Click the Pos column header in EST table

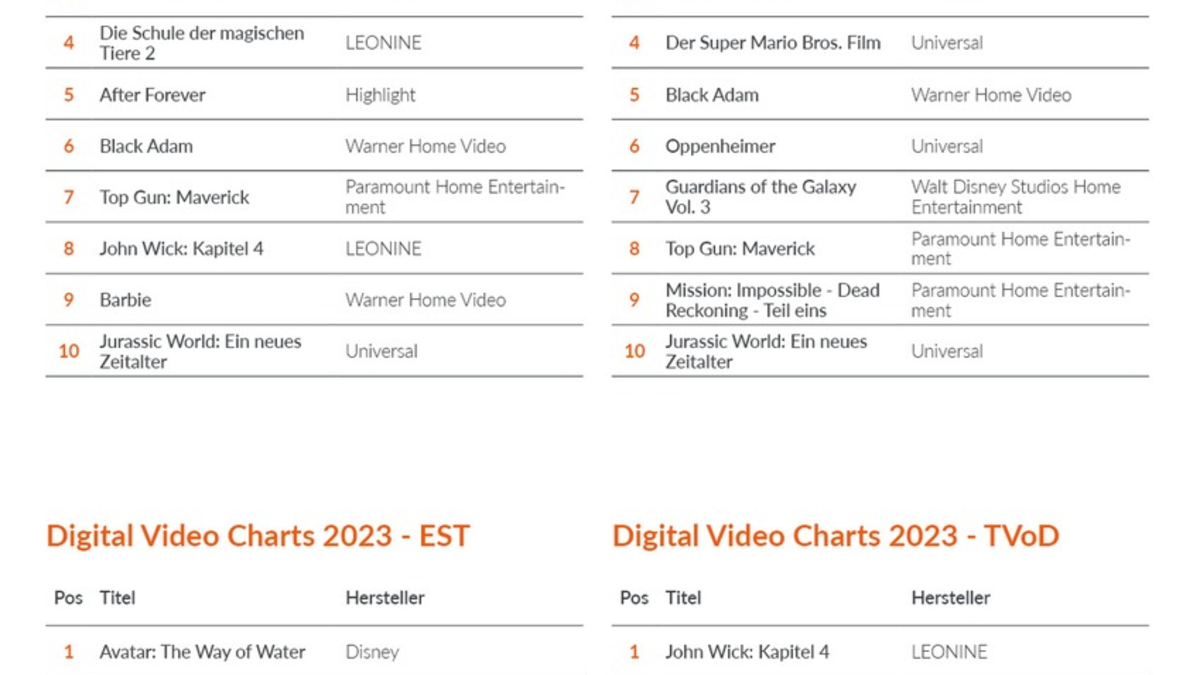[x=68, y=598]
